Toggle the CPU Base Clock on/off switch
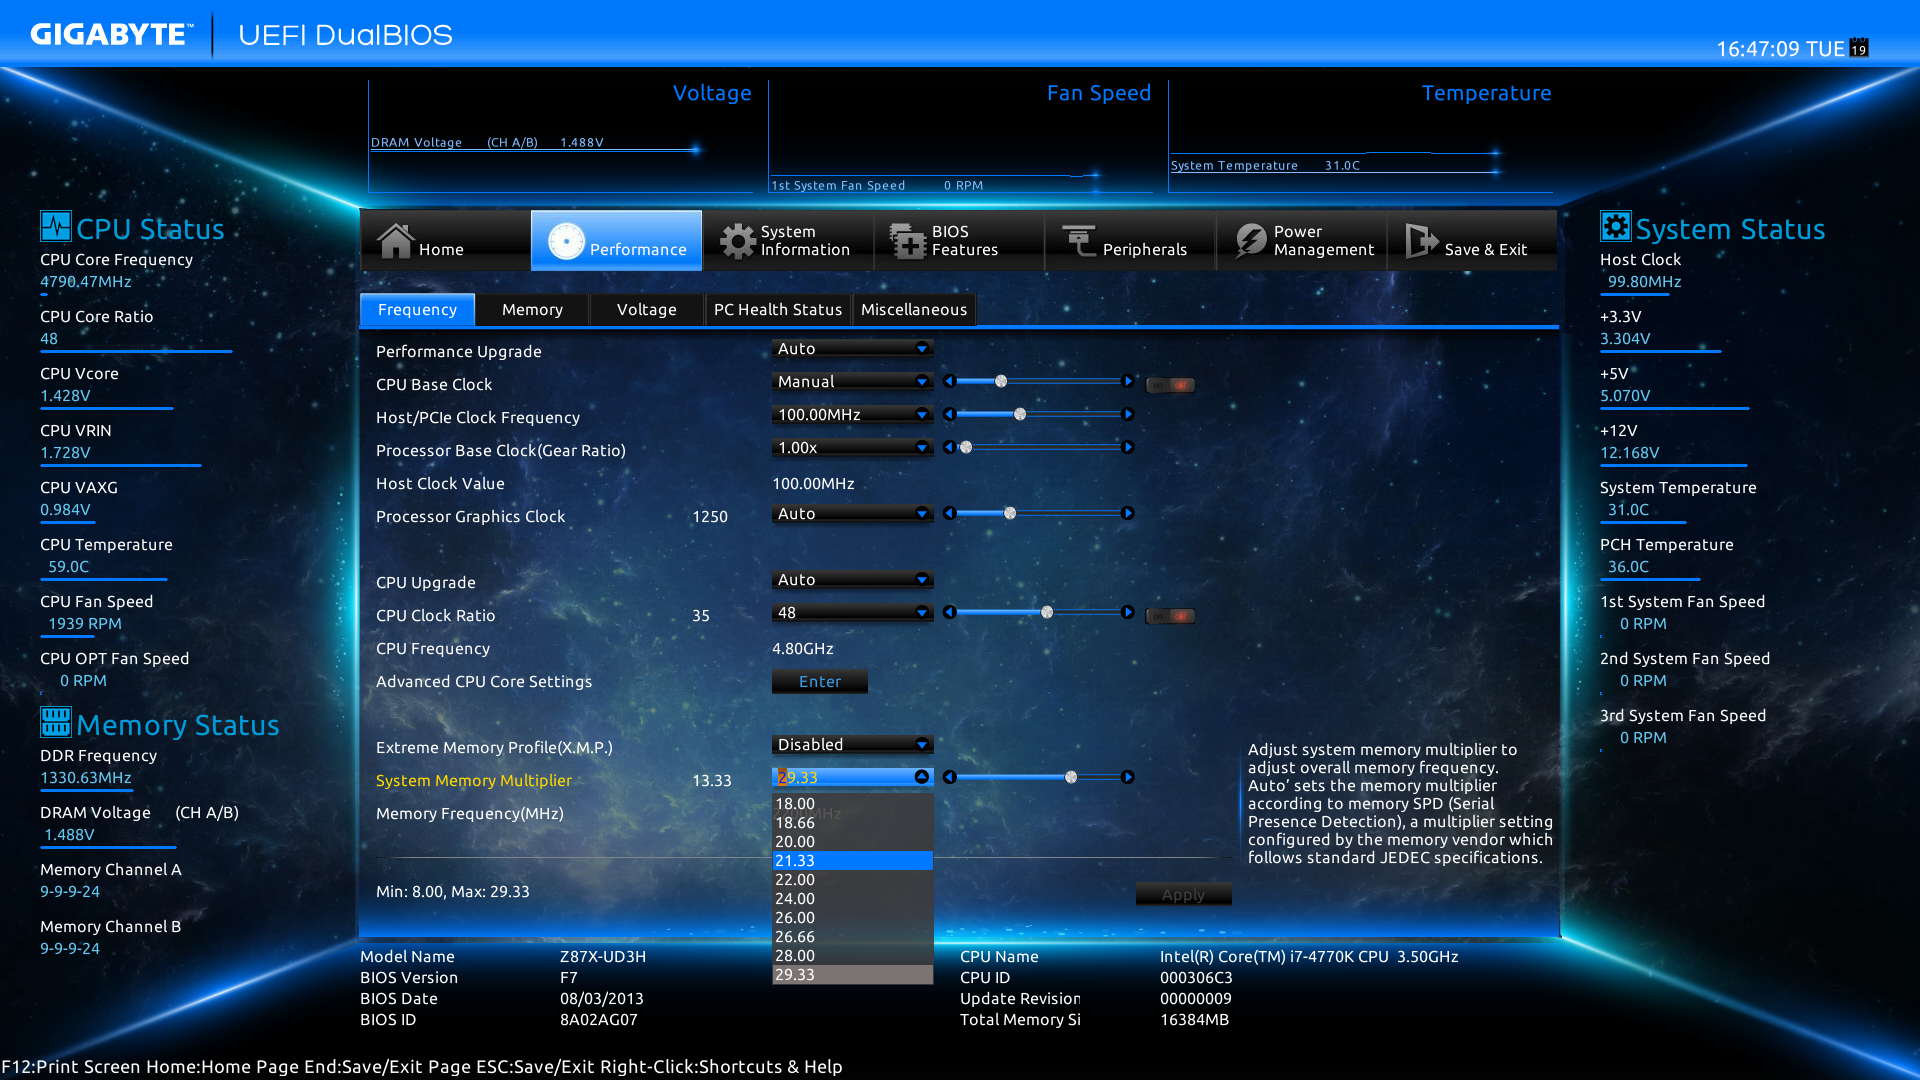The image size is (1920, 1080). (x=1170, y=385)
